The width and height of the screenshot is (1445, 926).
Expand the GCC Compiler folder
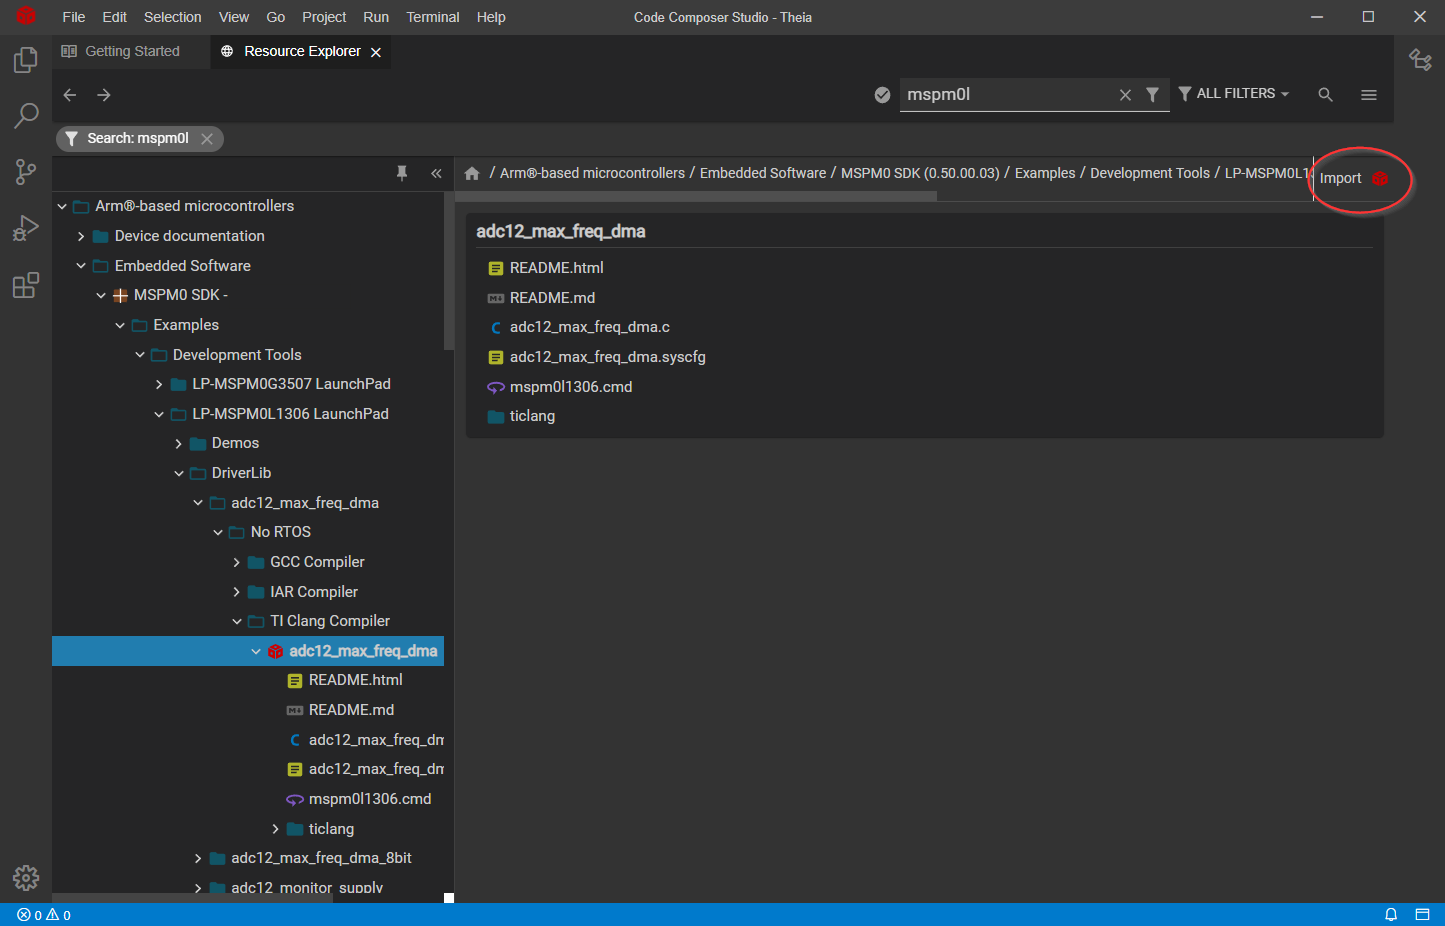click(x=237, y=562)
